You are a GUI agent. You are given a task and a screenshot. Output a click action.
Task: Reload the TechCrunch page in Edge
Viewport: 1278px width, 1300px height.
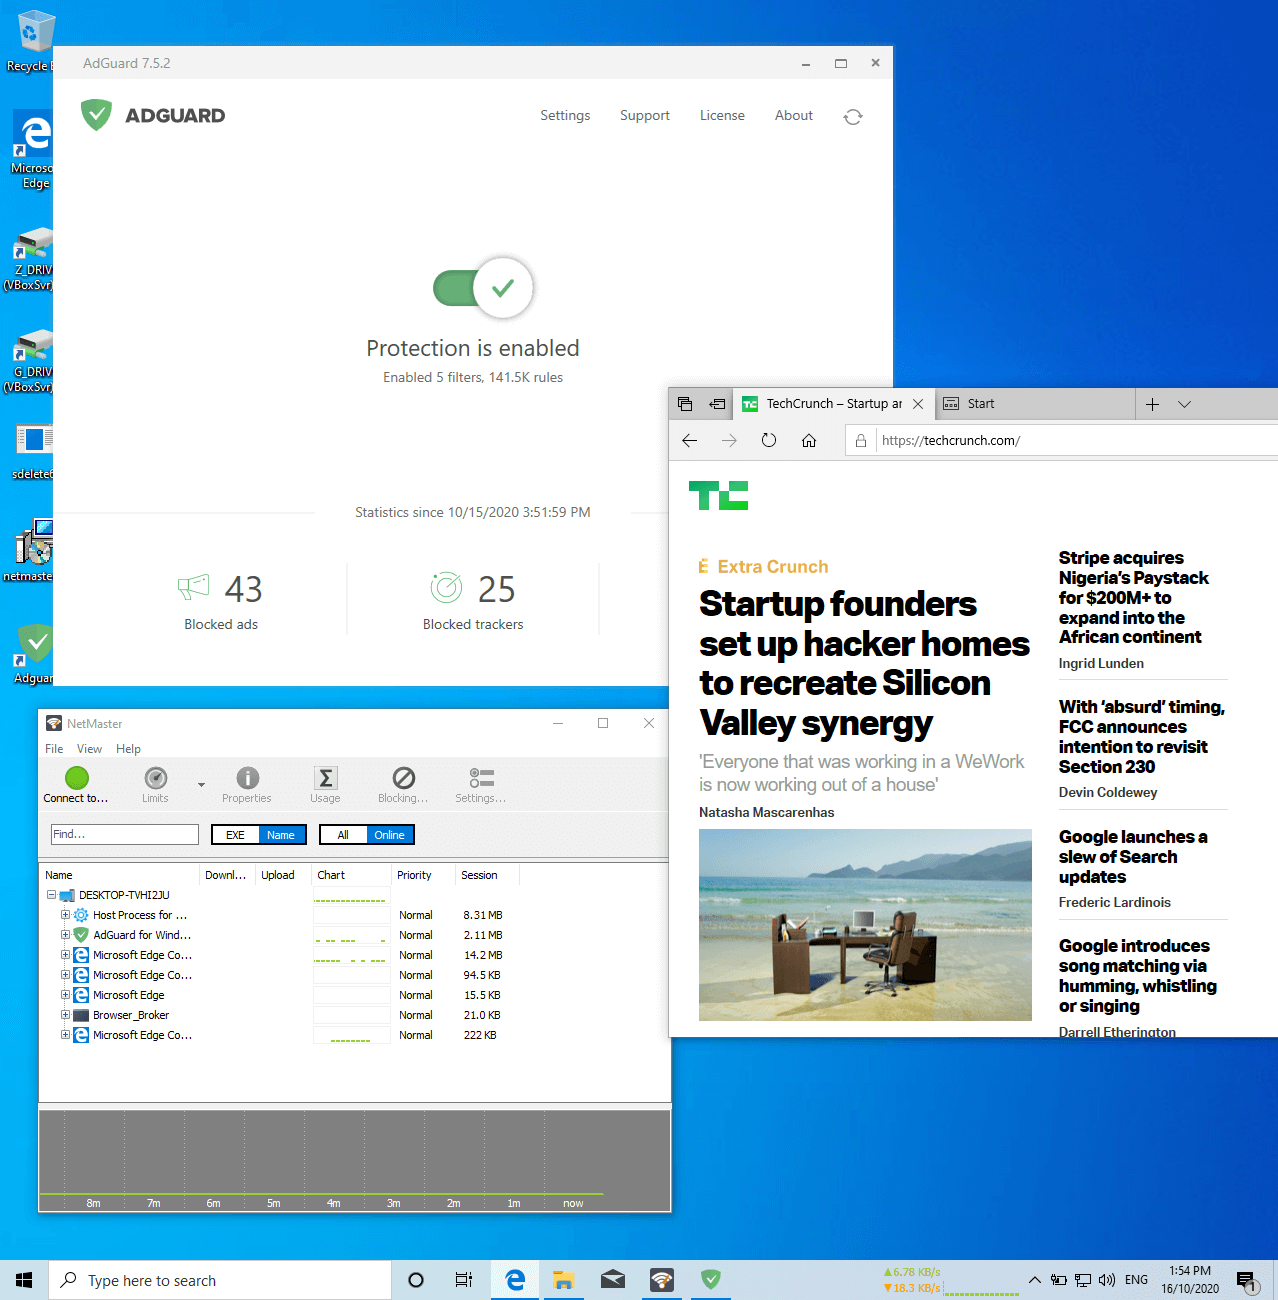[x=769, y=440]
